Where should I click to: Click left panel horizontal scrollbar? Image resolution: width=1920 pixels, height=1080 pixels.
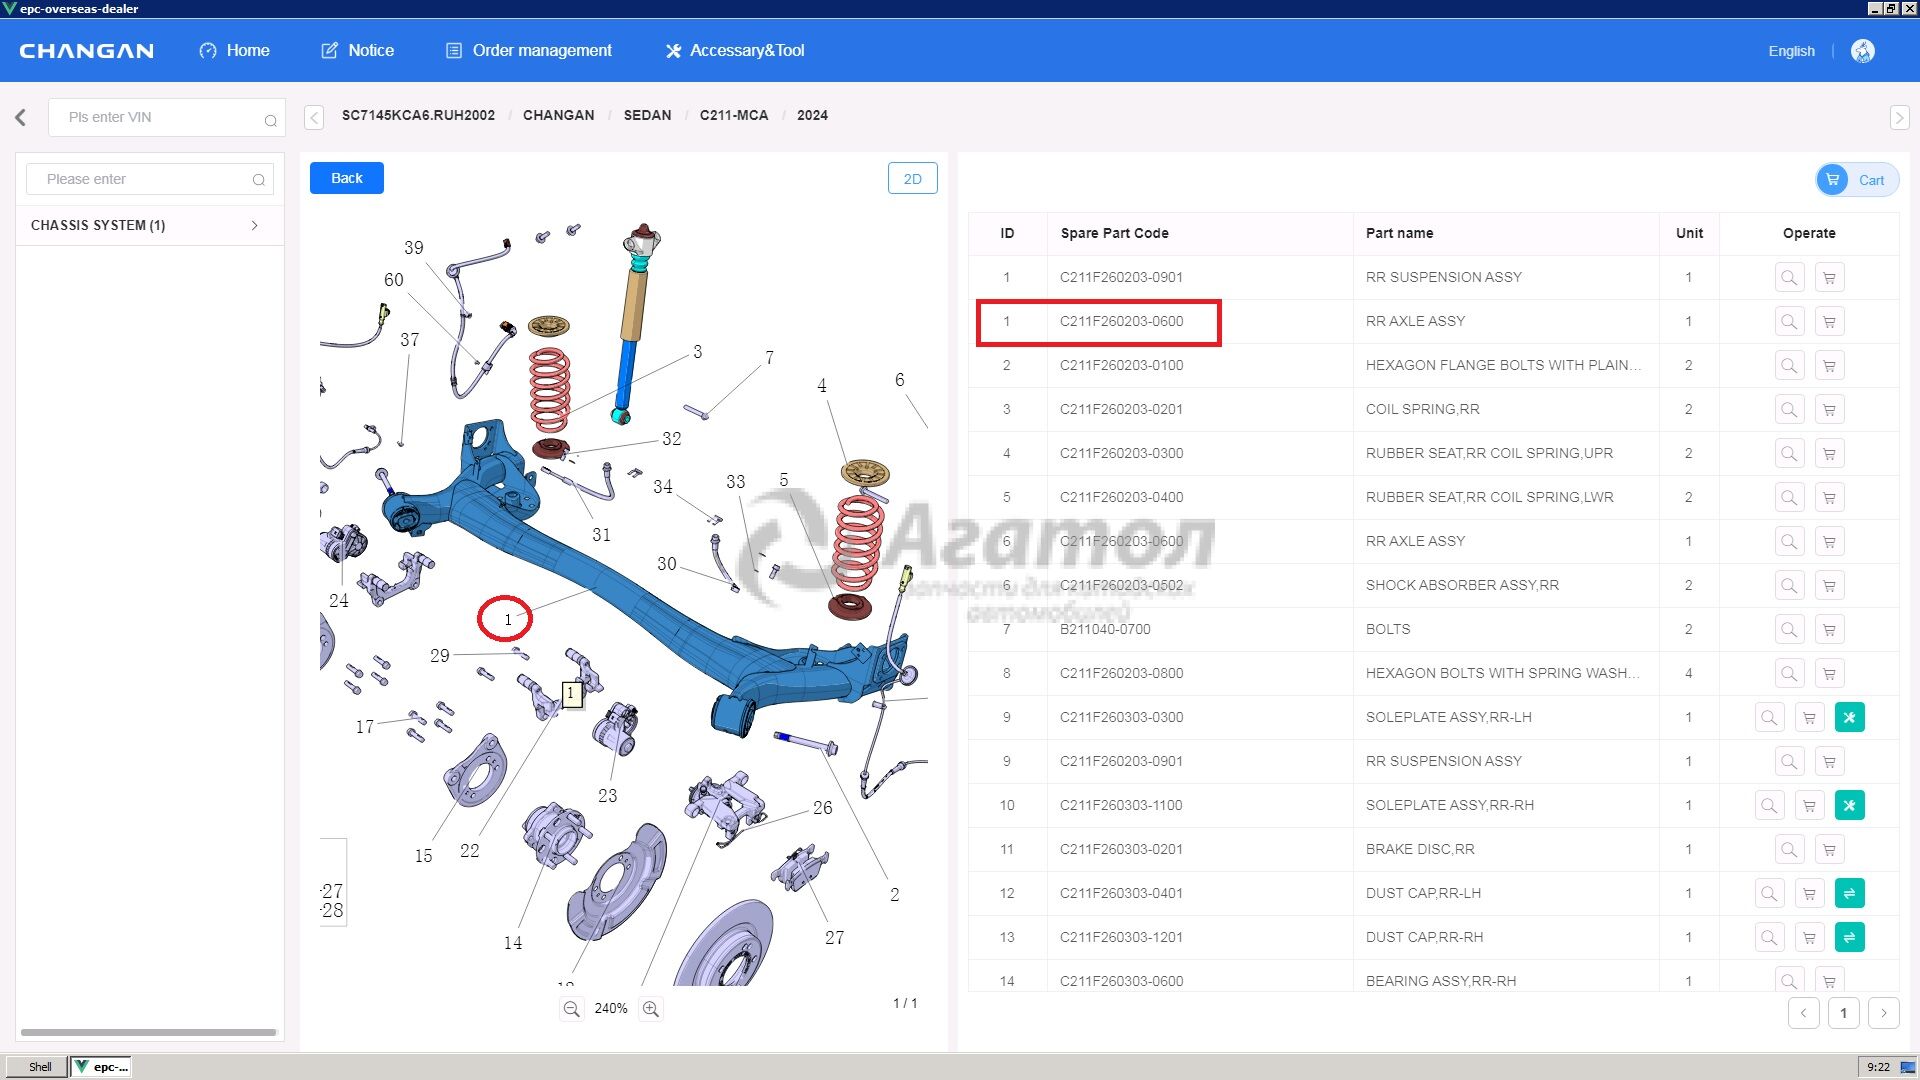click(x=148, y=1032)
